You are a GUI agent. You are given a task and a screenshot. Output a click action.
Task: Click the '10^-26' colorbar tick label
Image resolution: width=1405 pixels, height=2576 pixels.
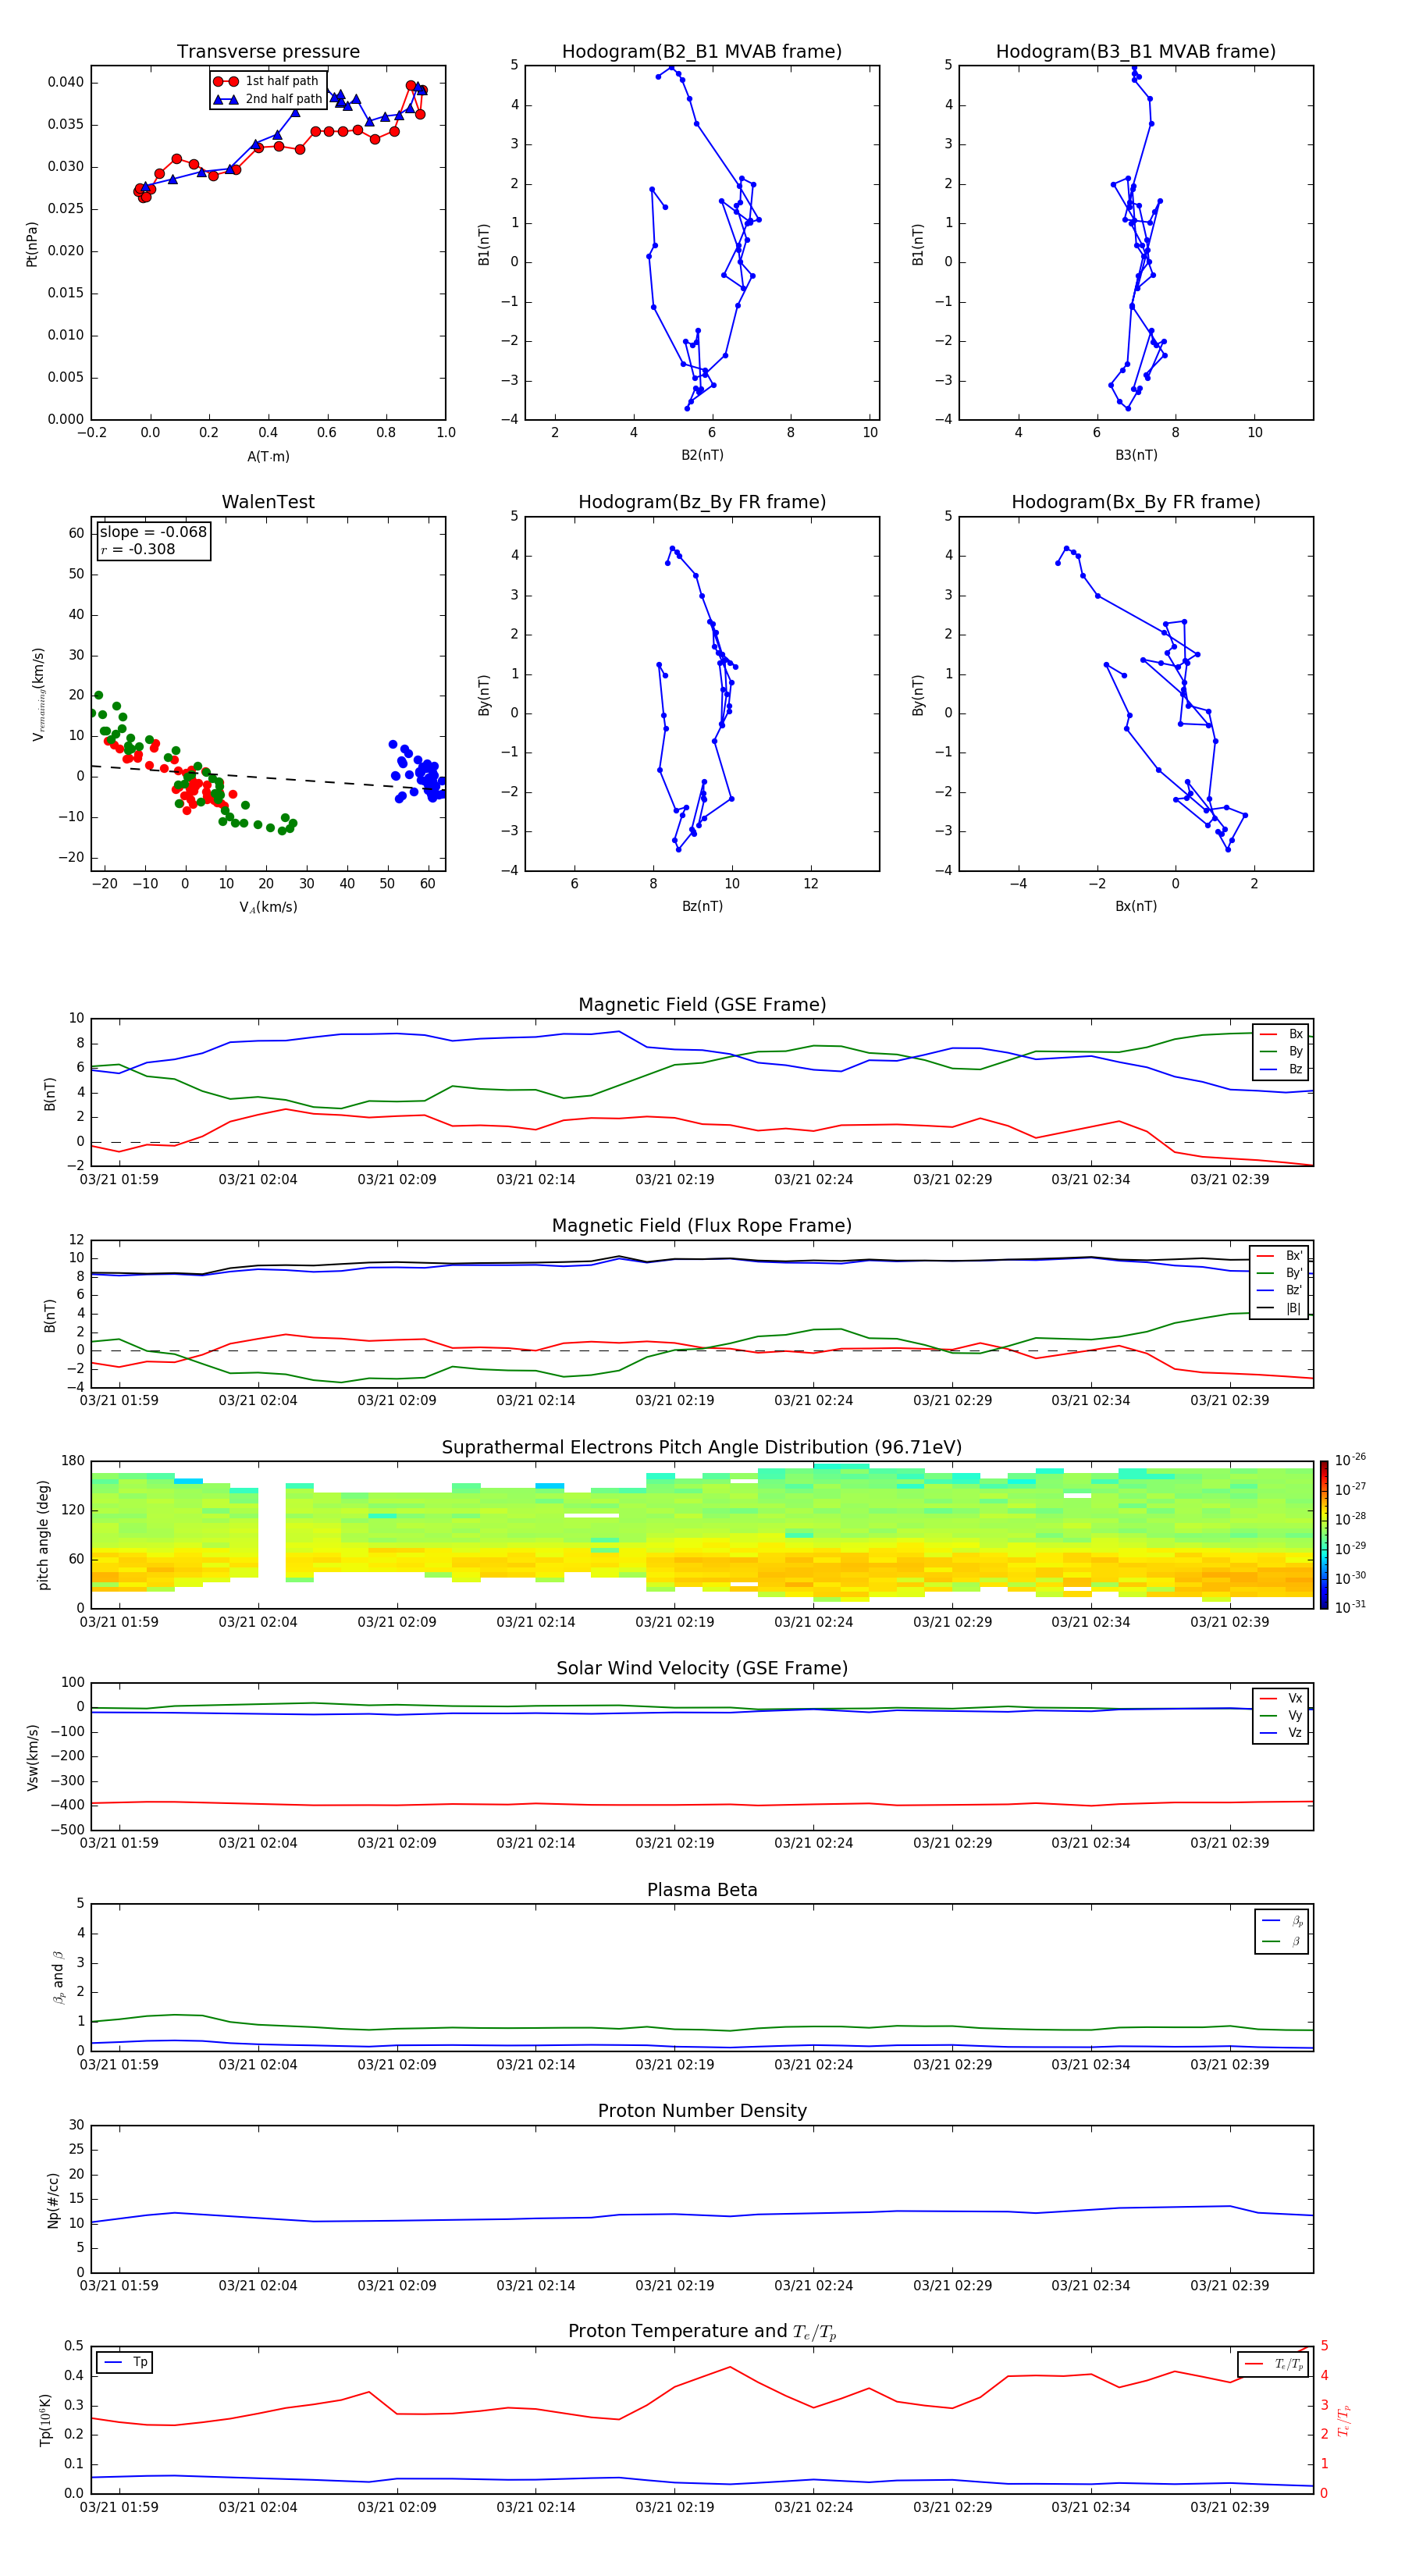pos(1350,1460)
